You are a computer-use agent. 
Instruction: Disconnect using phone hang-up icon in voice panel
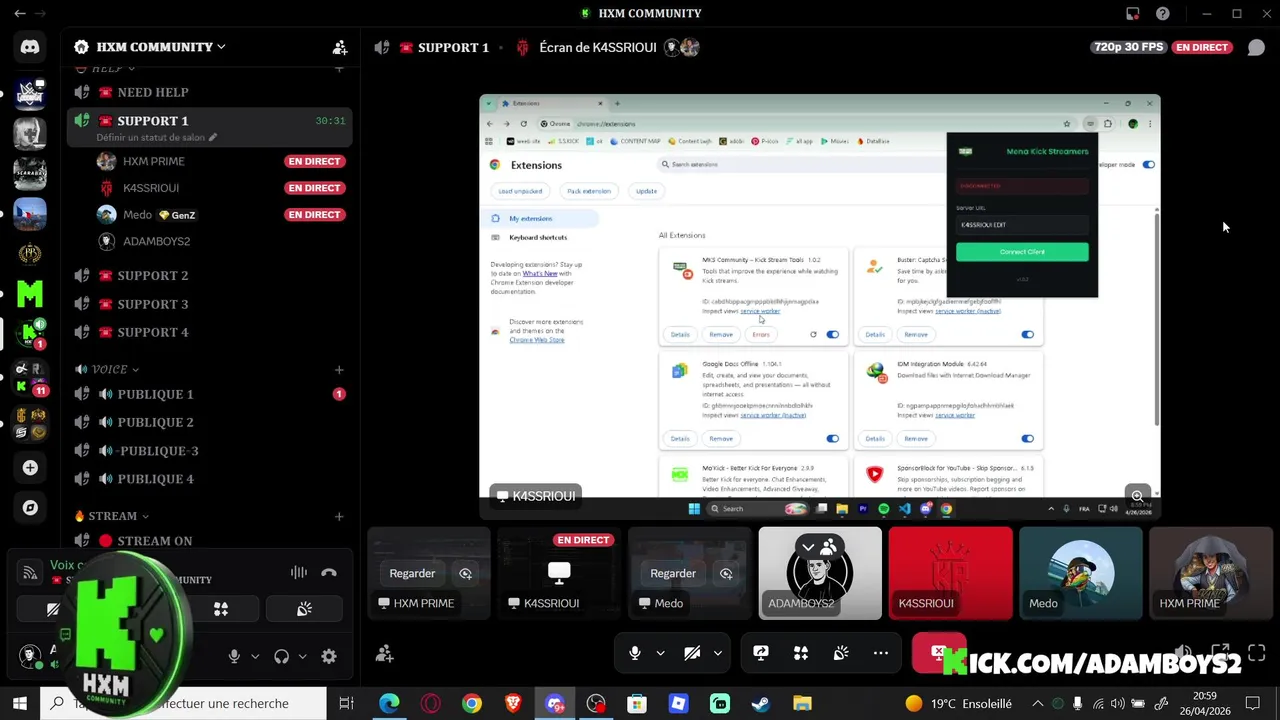click(x=329, y=573)
